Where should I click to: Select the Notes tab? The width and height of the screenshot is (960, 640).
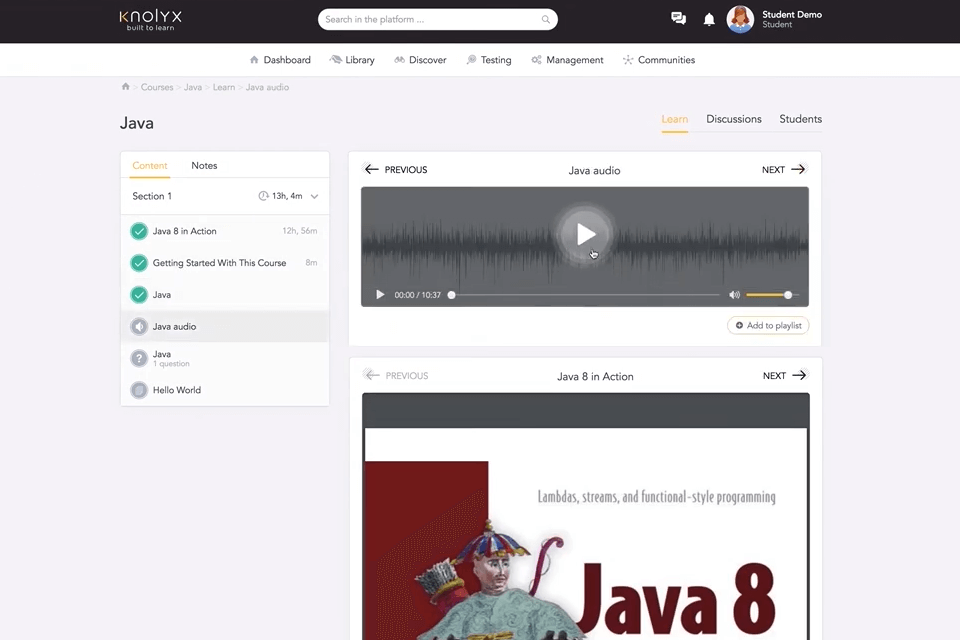tap(204, 166)
